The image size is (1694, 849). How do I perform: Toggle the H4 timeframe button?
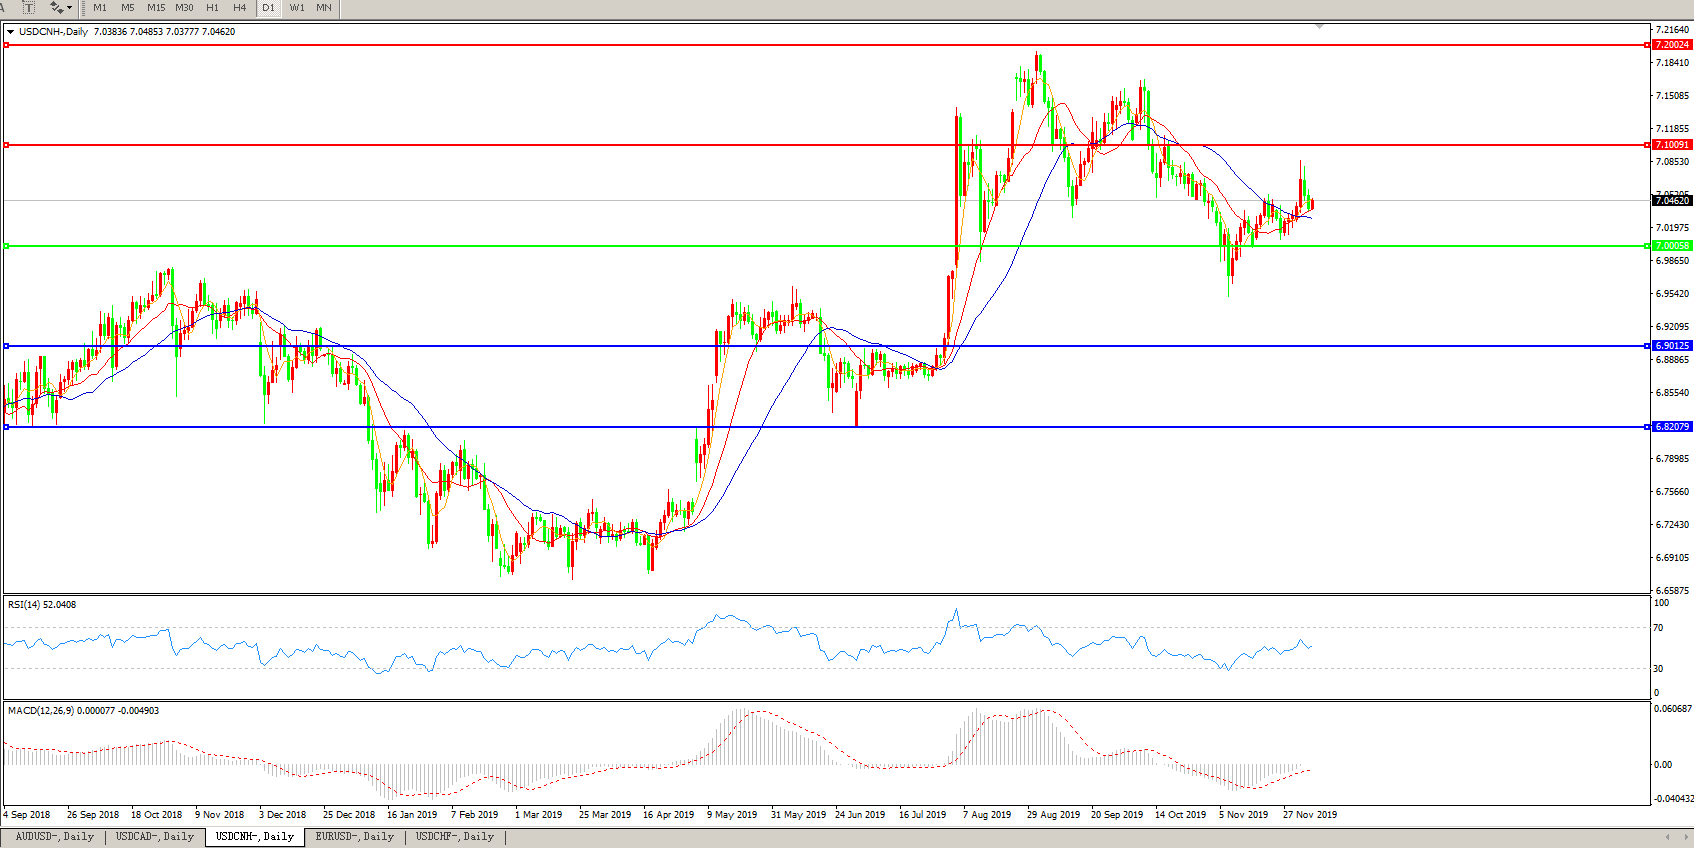240,7
